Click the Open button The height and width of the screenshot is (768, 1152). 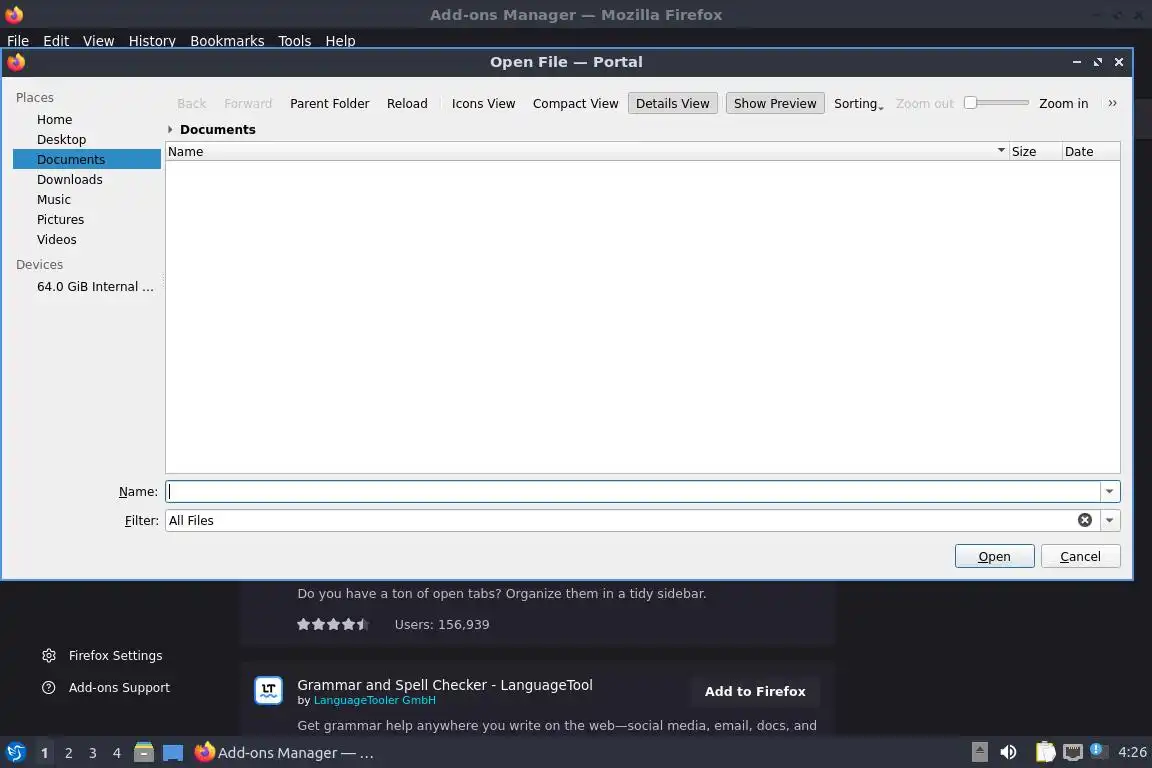coord(994,556)
